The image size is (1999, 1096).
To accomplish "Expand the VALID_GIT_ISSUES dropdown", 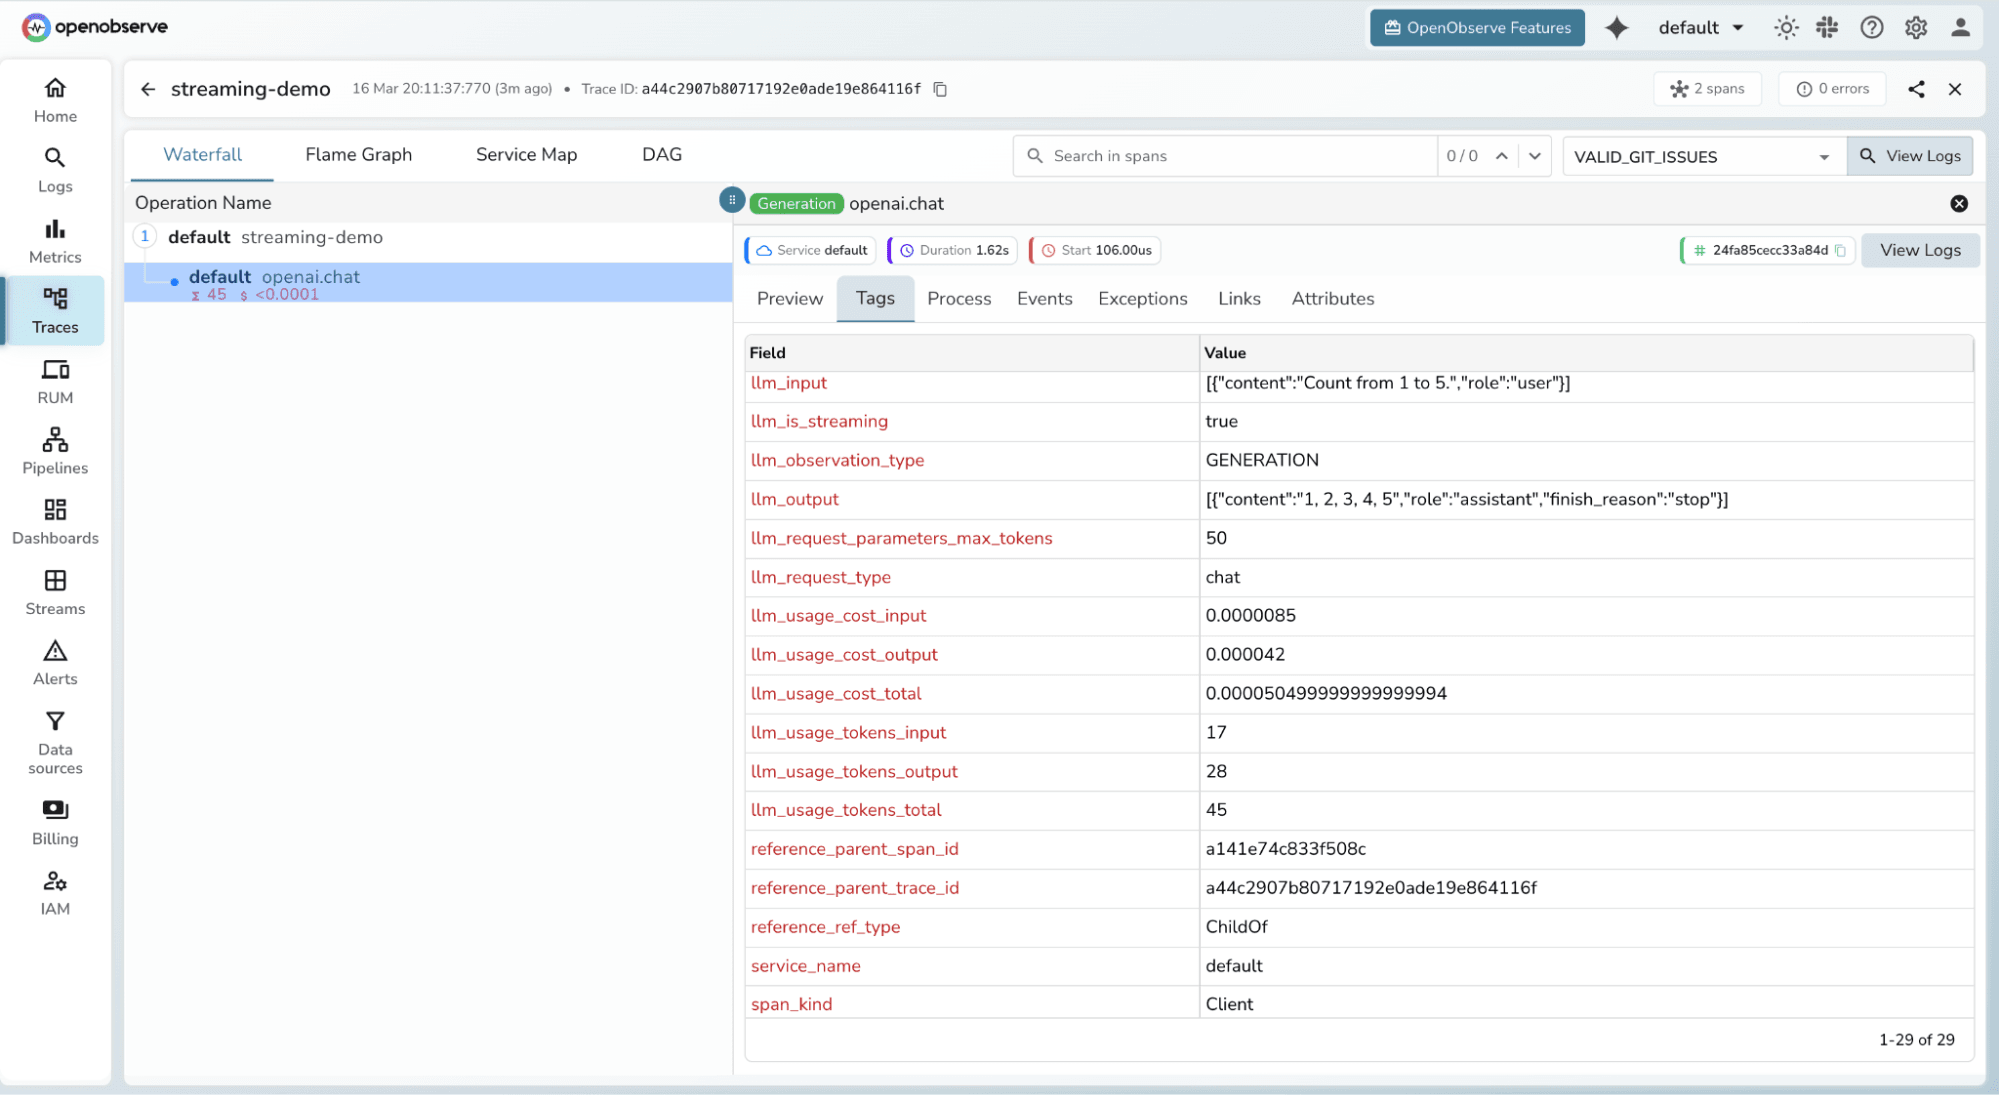I will coord(1823,156).
